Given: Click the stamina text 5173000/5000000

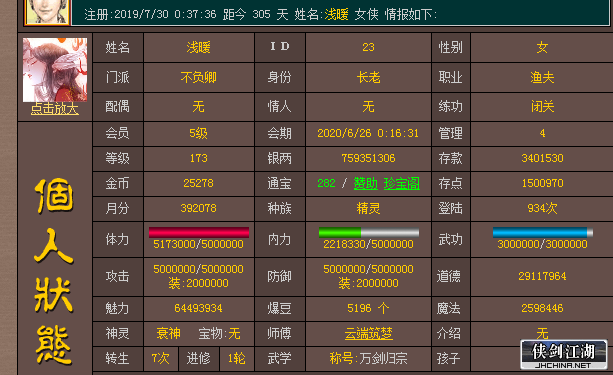Looking at the screenshot, I should pos(199,244).
